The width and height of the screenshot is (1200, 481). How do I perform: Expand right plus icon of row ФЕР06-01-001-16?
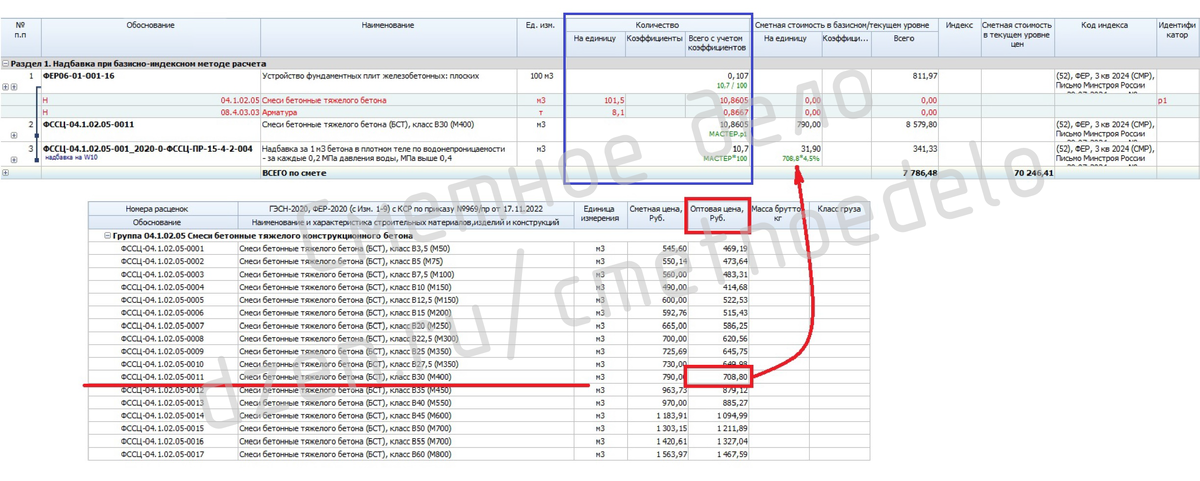14,87
